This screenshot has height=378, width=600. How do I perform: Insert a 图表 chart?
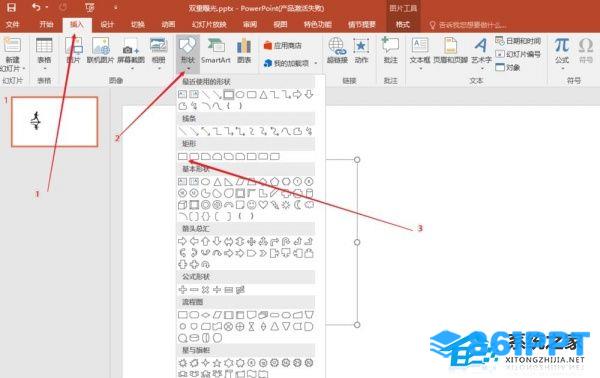[244, 51]
